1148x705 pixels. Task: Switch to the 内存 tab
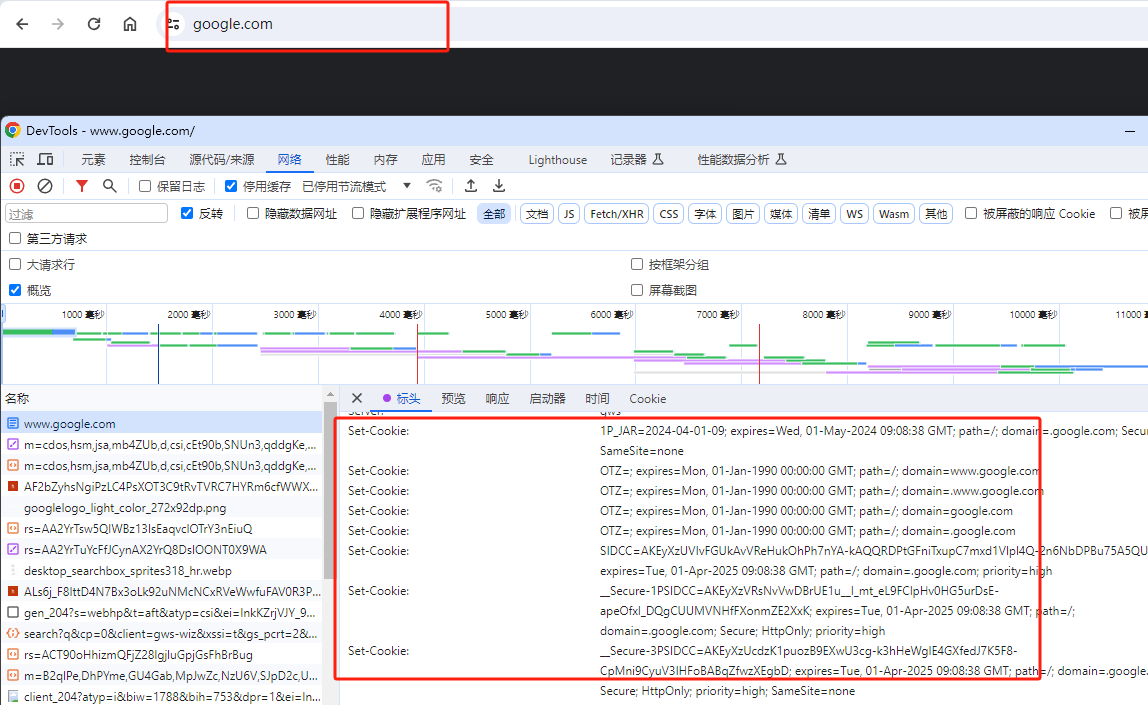coord(385,160)
